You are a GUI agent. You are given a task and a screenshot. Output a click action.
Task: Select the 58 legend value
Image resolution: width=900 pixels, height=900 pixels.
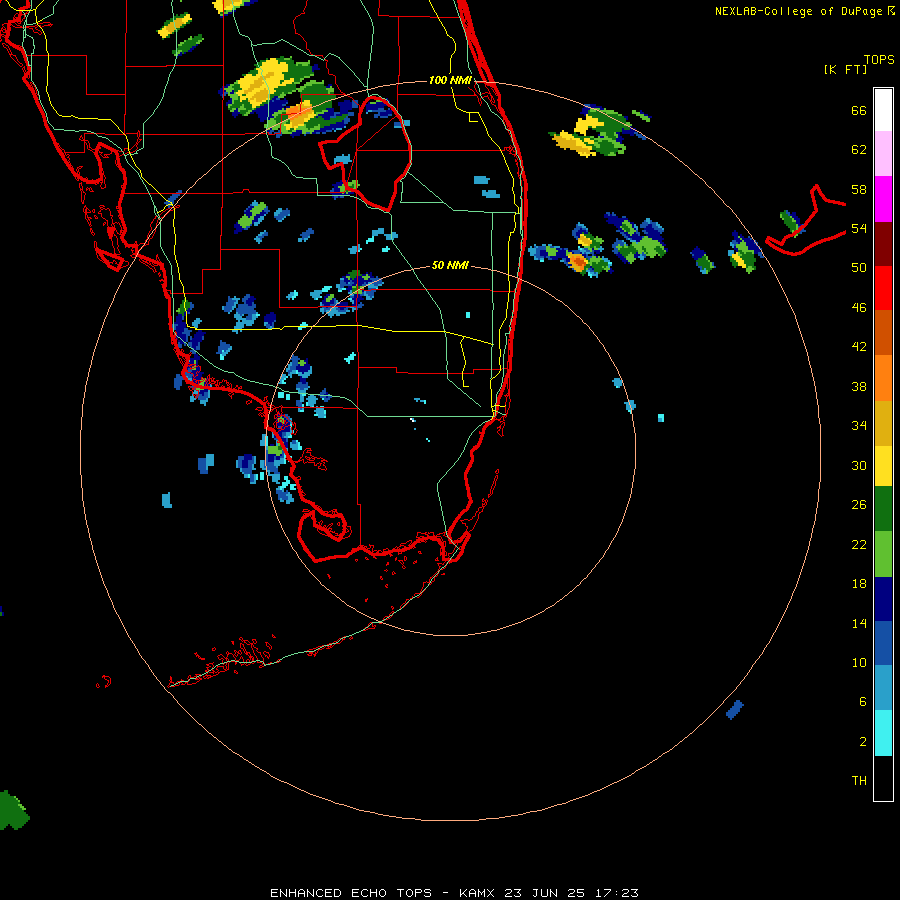pyautogui.click(x=859, y=189)
